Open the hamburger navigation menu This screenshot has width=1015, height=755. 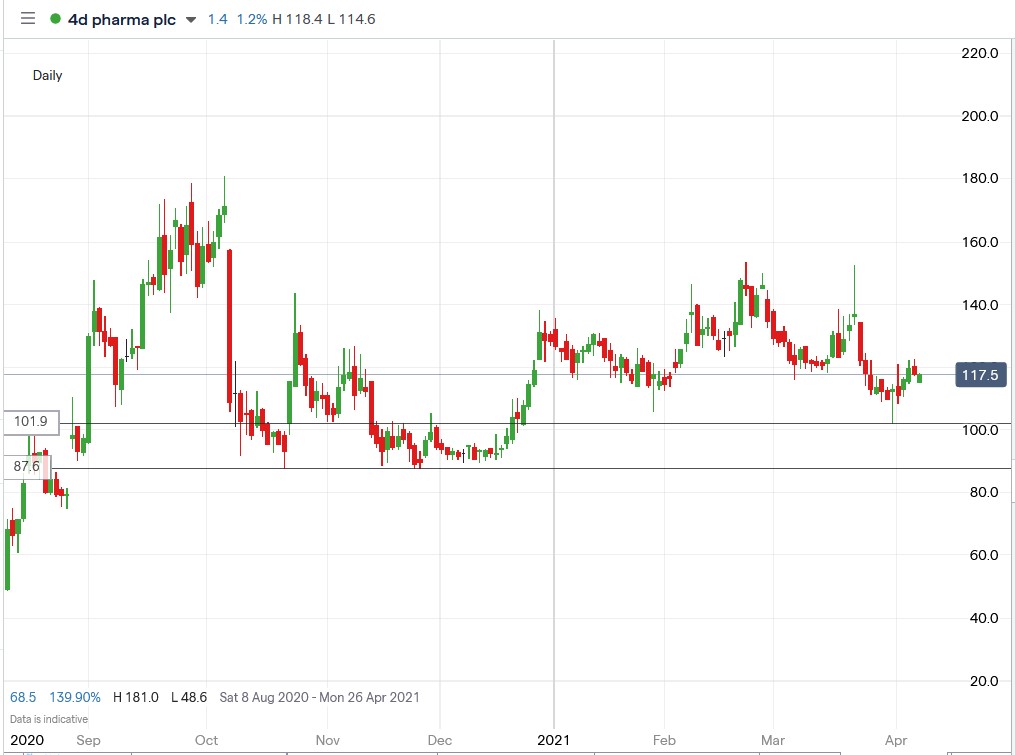tap(27, 18)
